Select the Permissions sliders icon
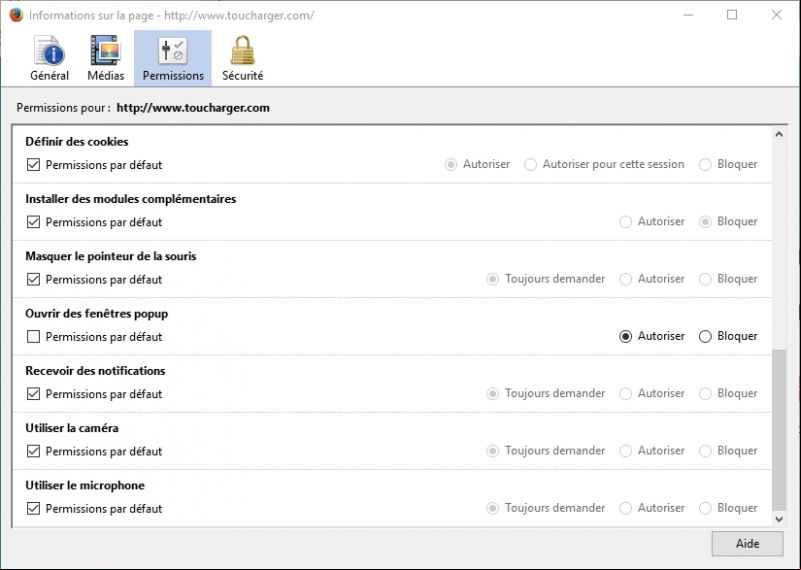The width and height of the screenshot is (801, 570). click(x=173, y=51)
